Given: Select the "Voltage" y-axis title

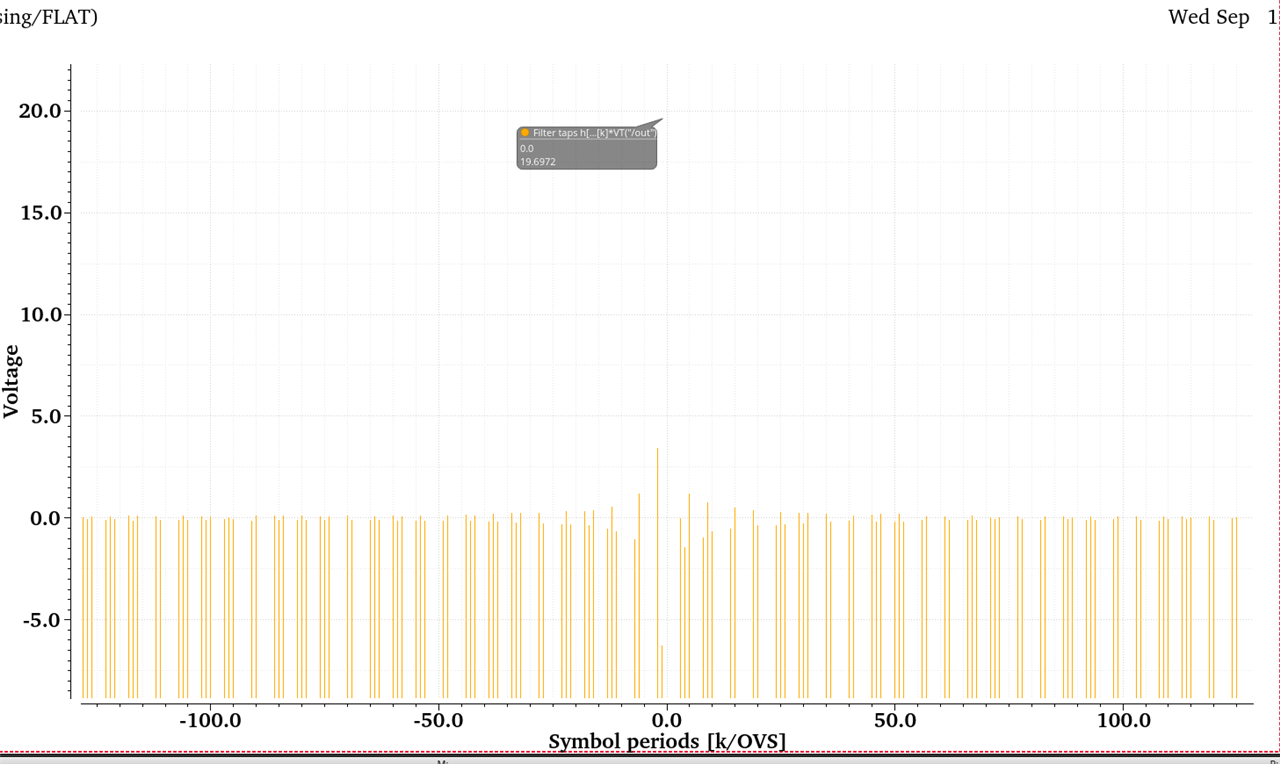Looking at the screenshot, I should (x=12, y=381).
